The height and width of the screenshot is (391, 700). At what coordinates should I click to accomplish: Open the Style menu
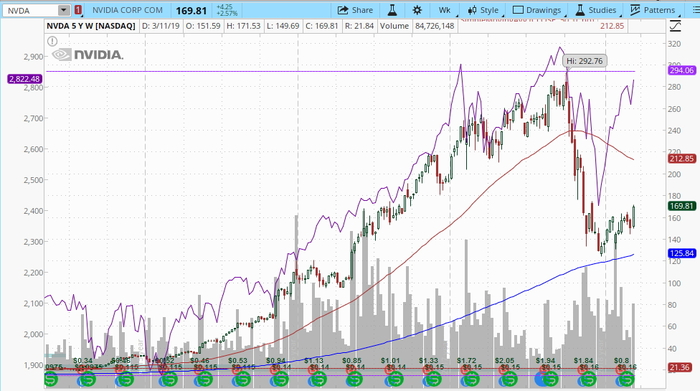click(483, 10)
